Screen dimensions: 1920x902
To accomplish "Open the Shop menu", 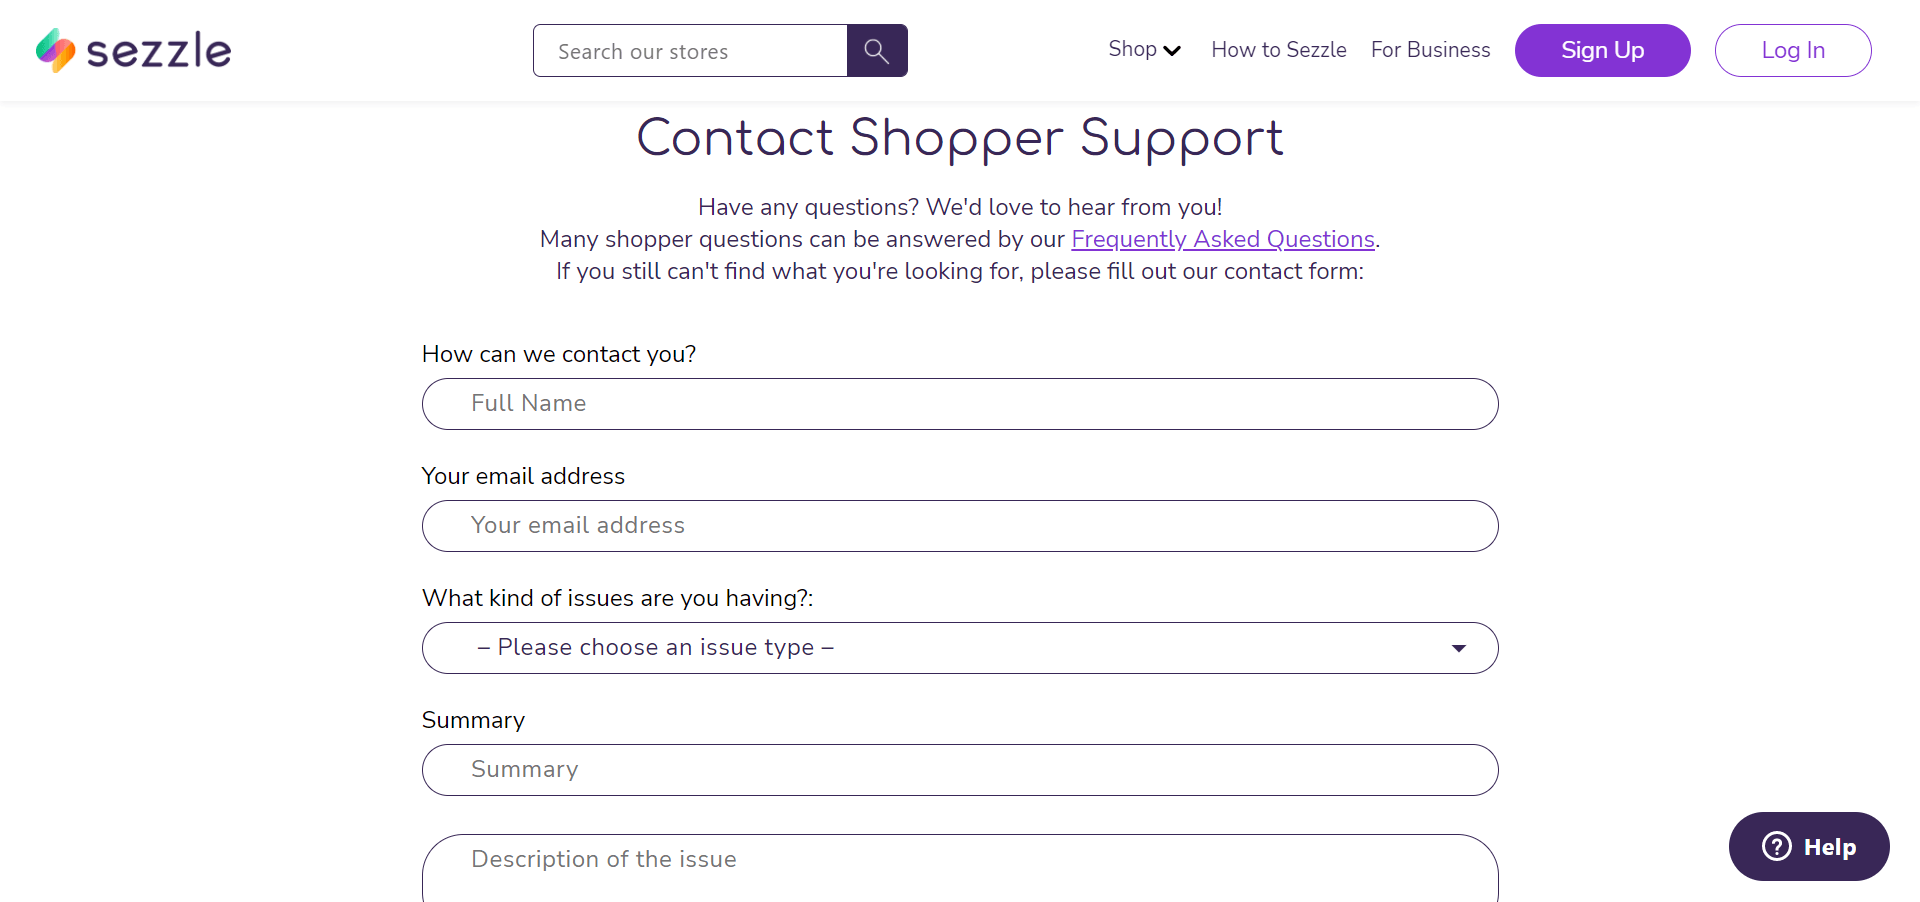I will [1133, 49].
